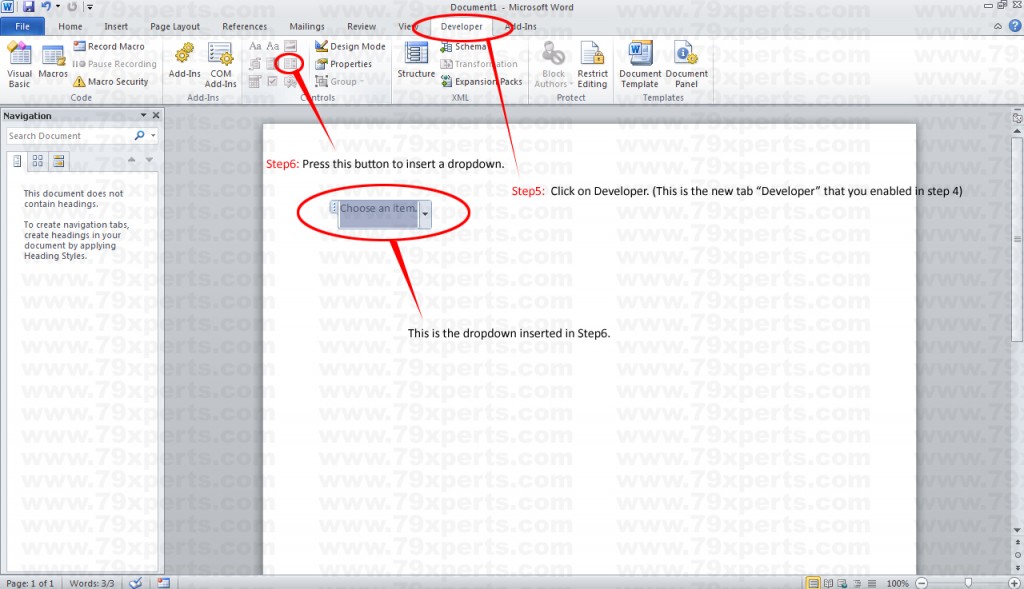Click the zoom slider handle
The width and height of the screenshot is (1024, 589).
(968, 583)
